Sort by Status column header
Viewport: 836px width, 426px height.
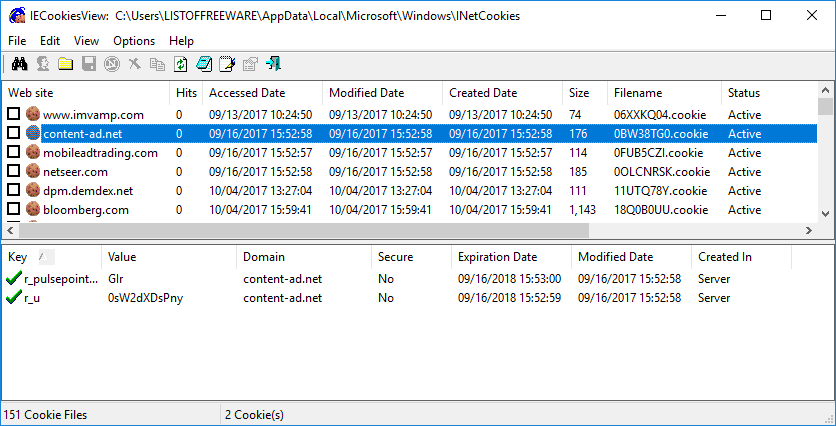pyautogui.click(x=769, y=93)
